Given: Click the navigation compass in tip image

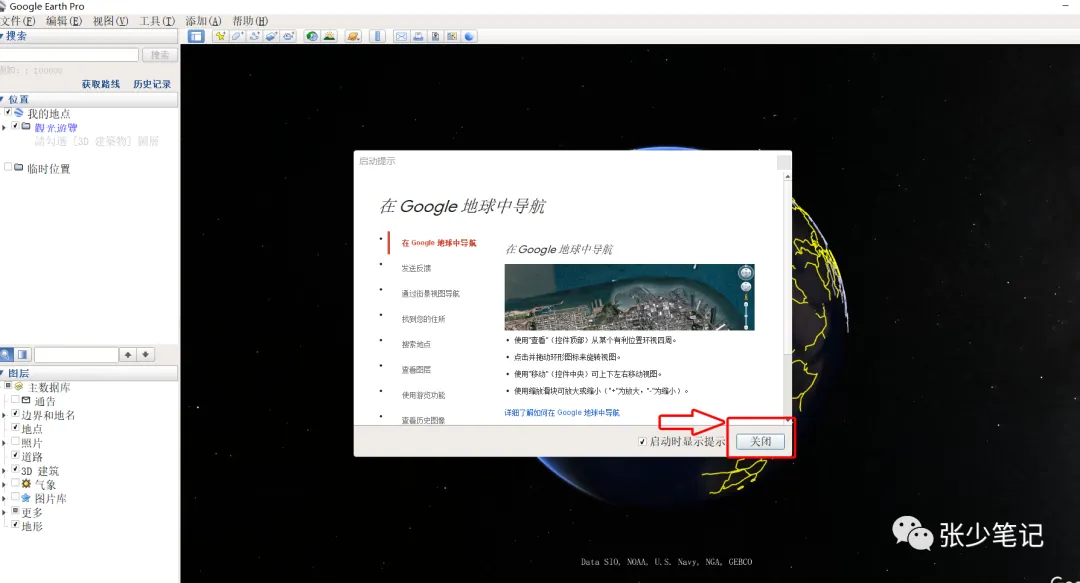Looking at the screenshot, I should (x=745, y=273).
